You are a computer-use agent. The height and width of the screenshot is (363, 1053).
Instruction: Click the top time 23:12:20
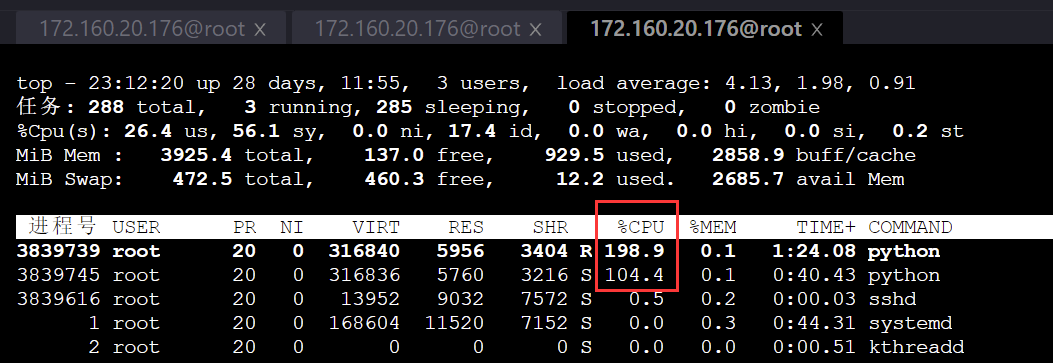[136, 83]
